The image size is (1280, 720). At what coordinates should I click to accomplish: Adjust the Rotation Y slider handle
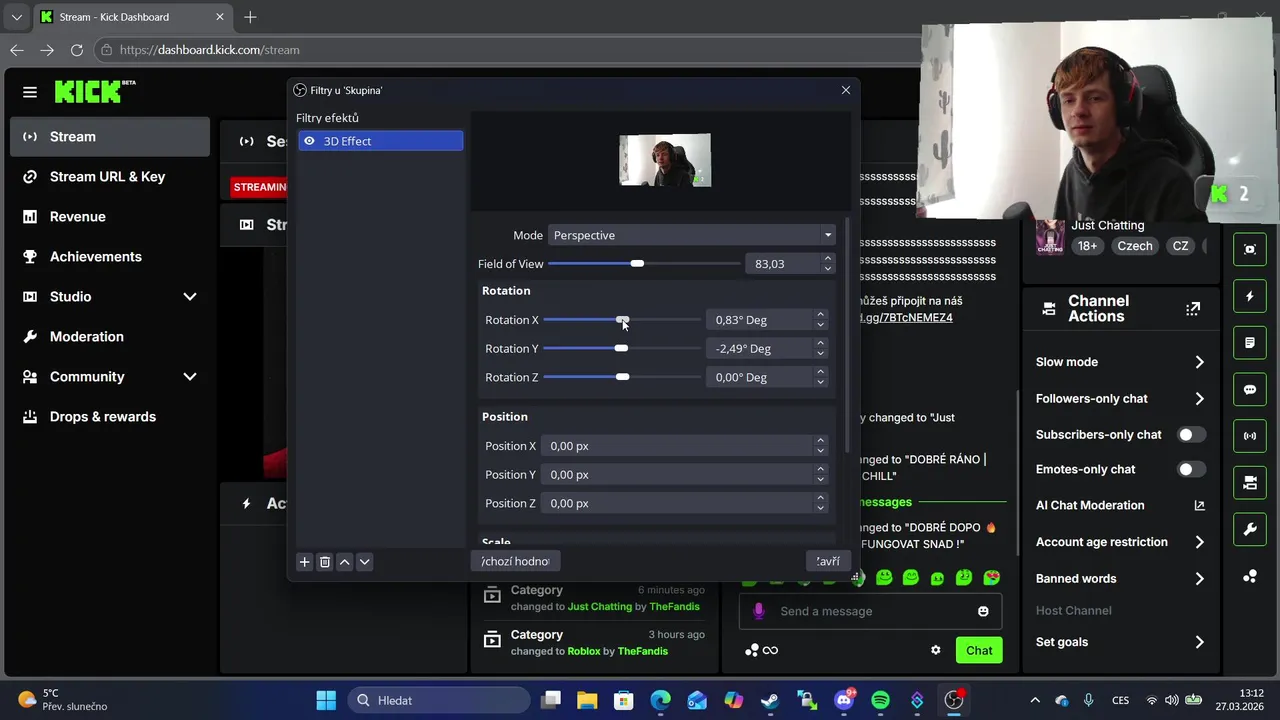coord(621,348)
